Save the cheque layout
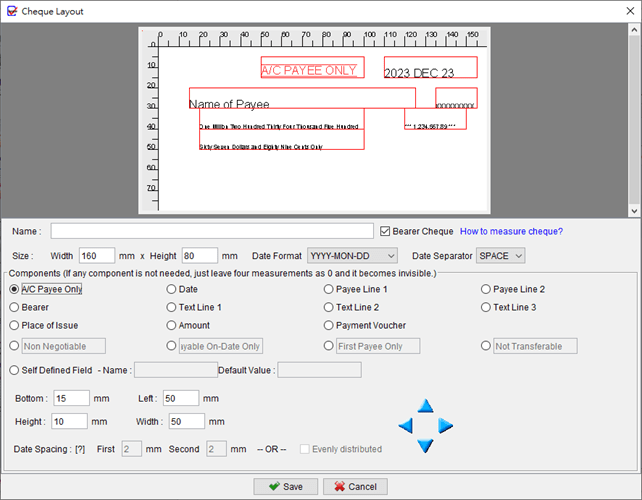Image resolution: width=642 pixels, height=500 pixels. [x=285, y=486]
